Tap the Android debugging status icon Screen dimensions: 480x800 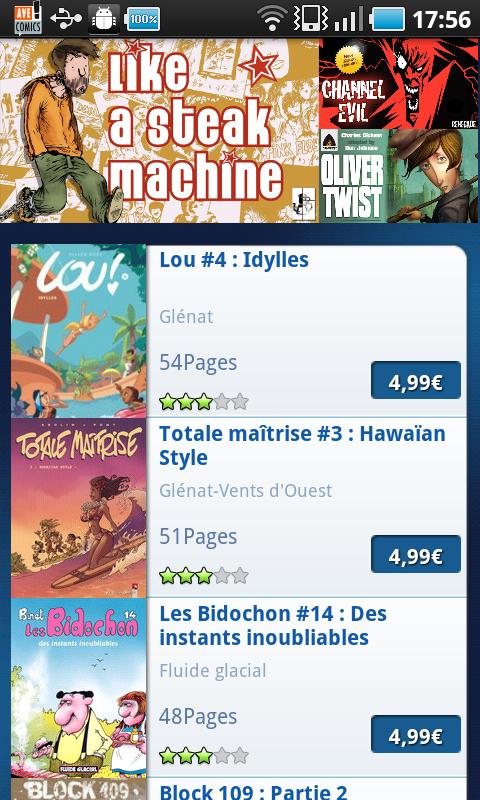104,19
